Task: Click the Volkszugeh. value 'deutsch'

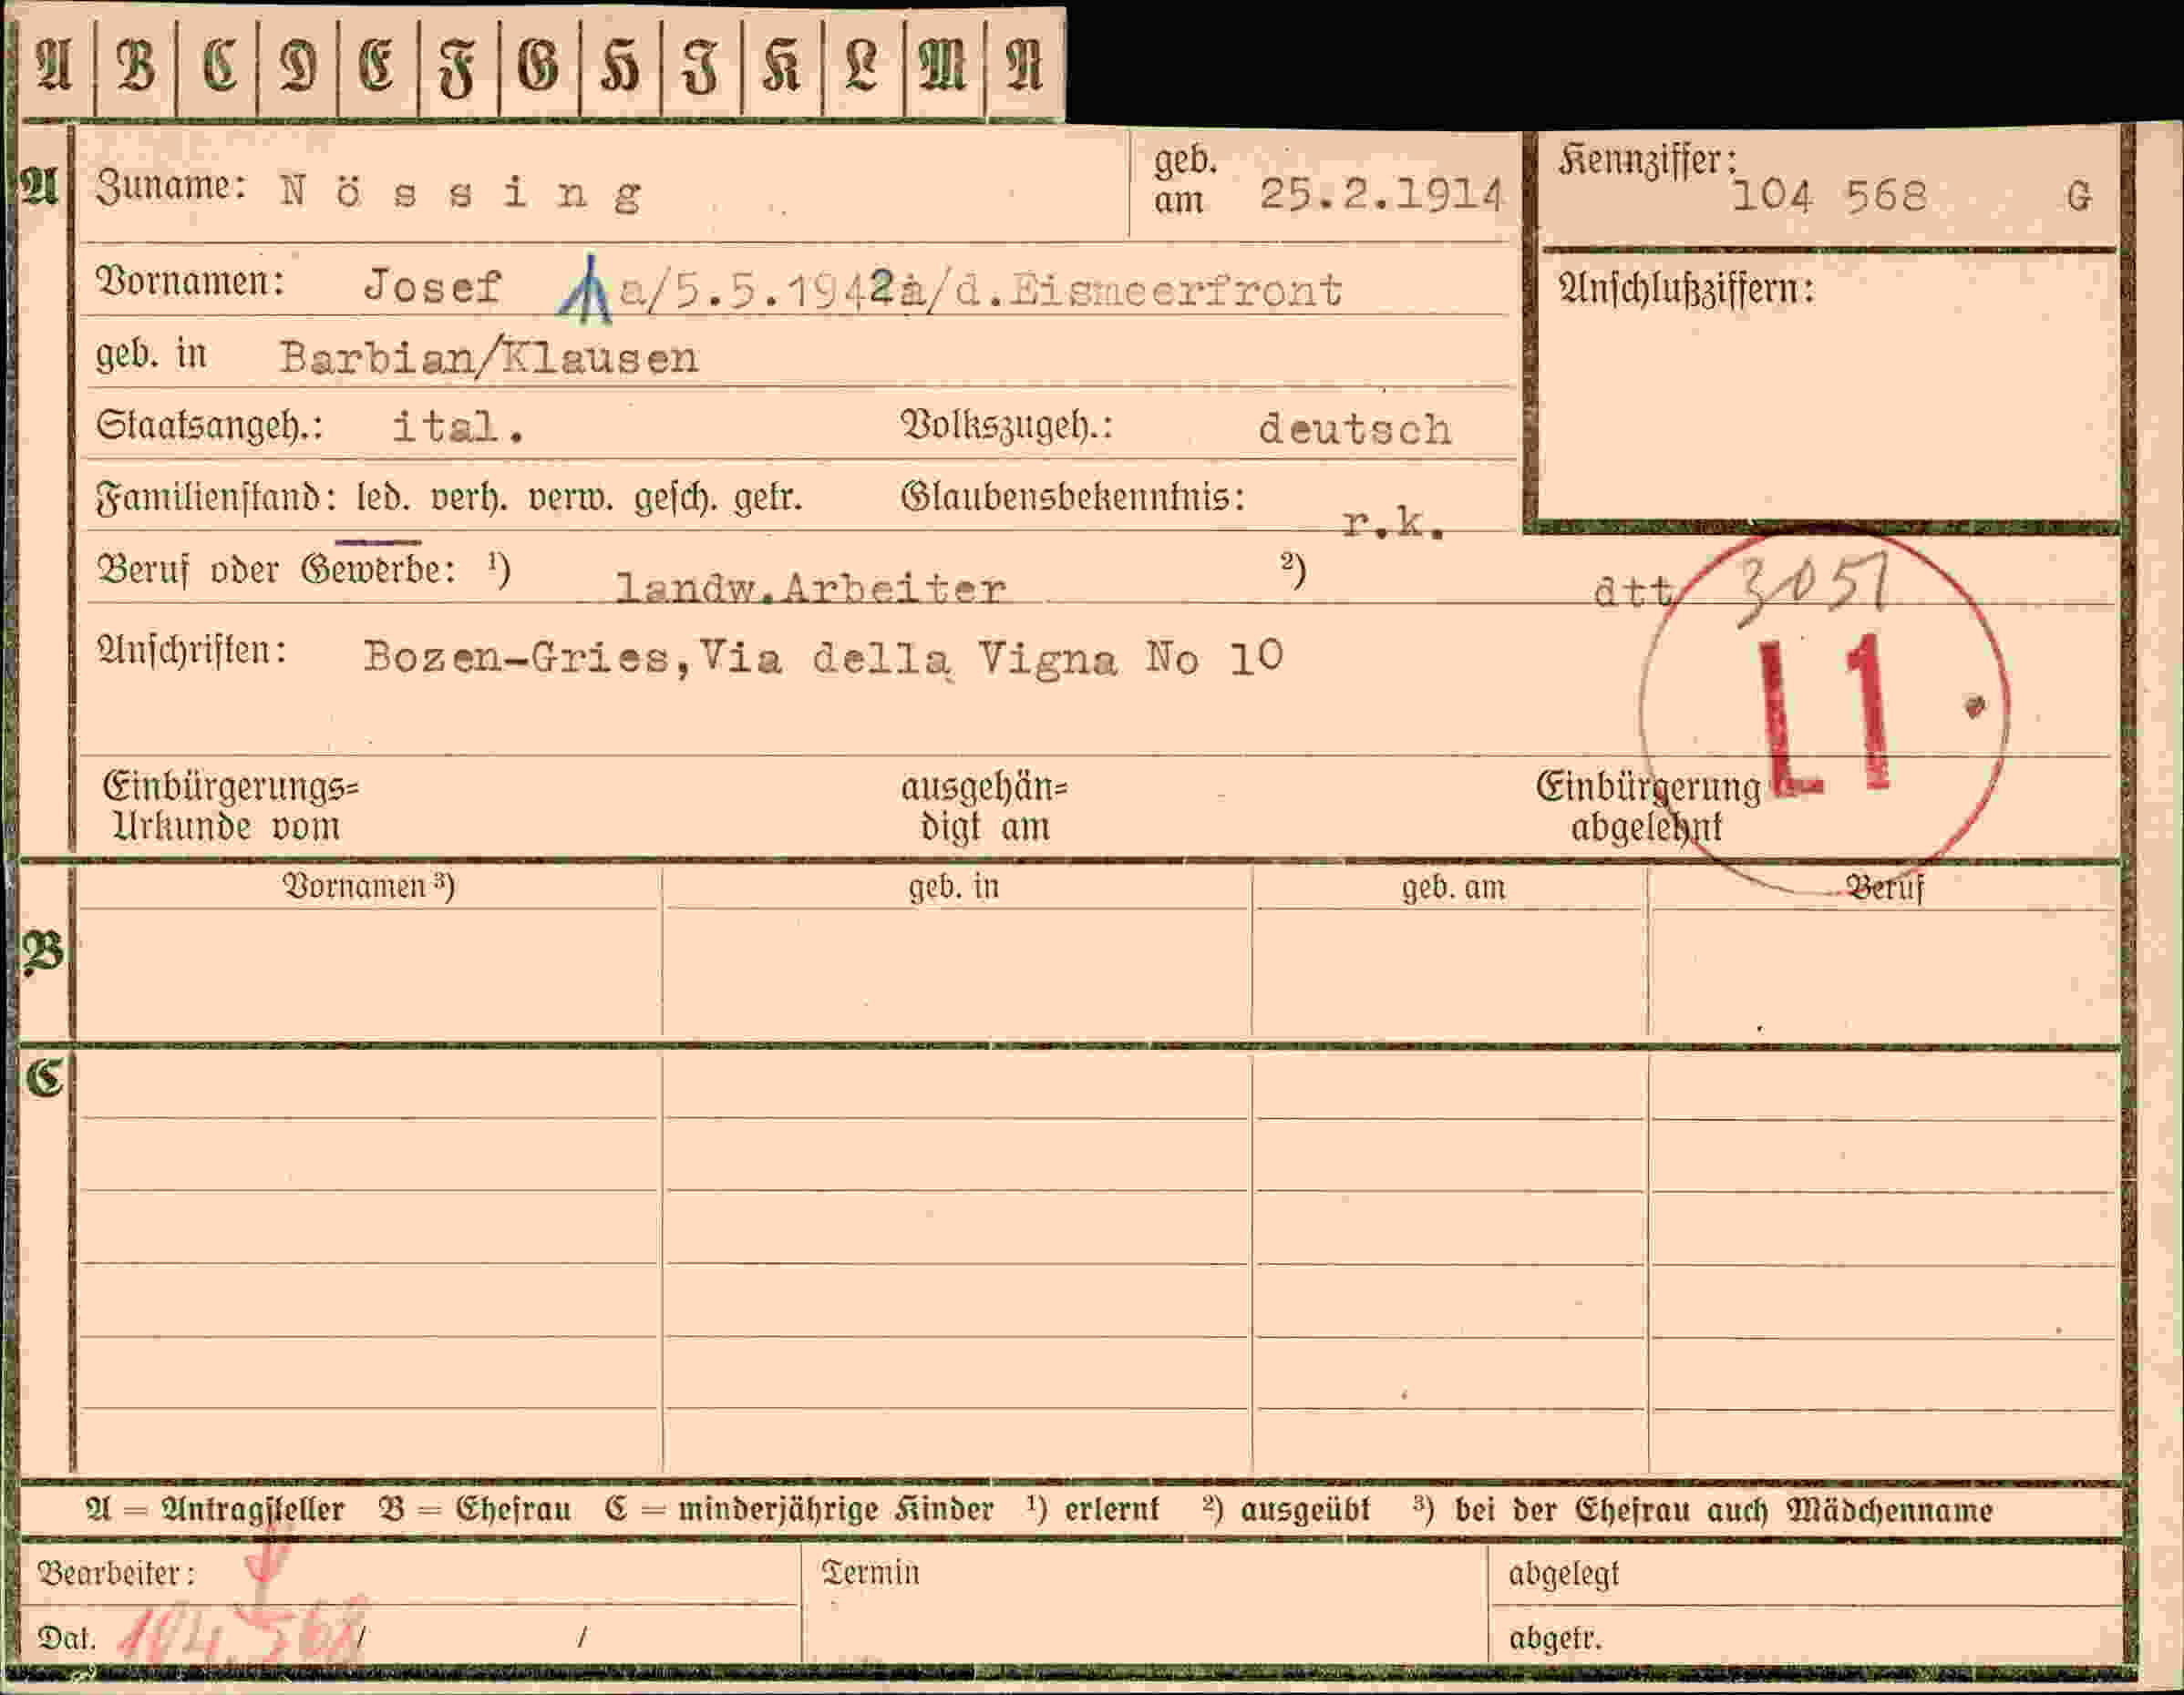Action: coord(1355,429)
